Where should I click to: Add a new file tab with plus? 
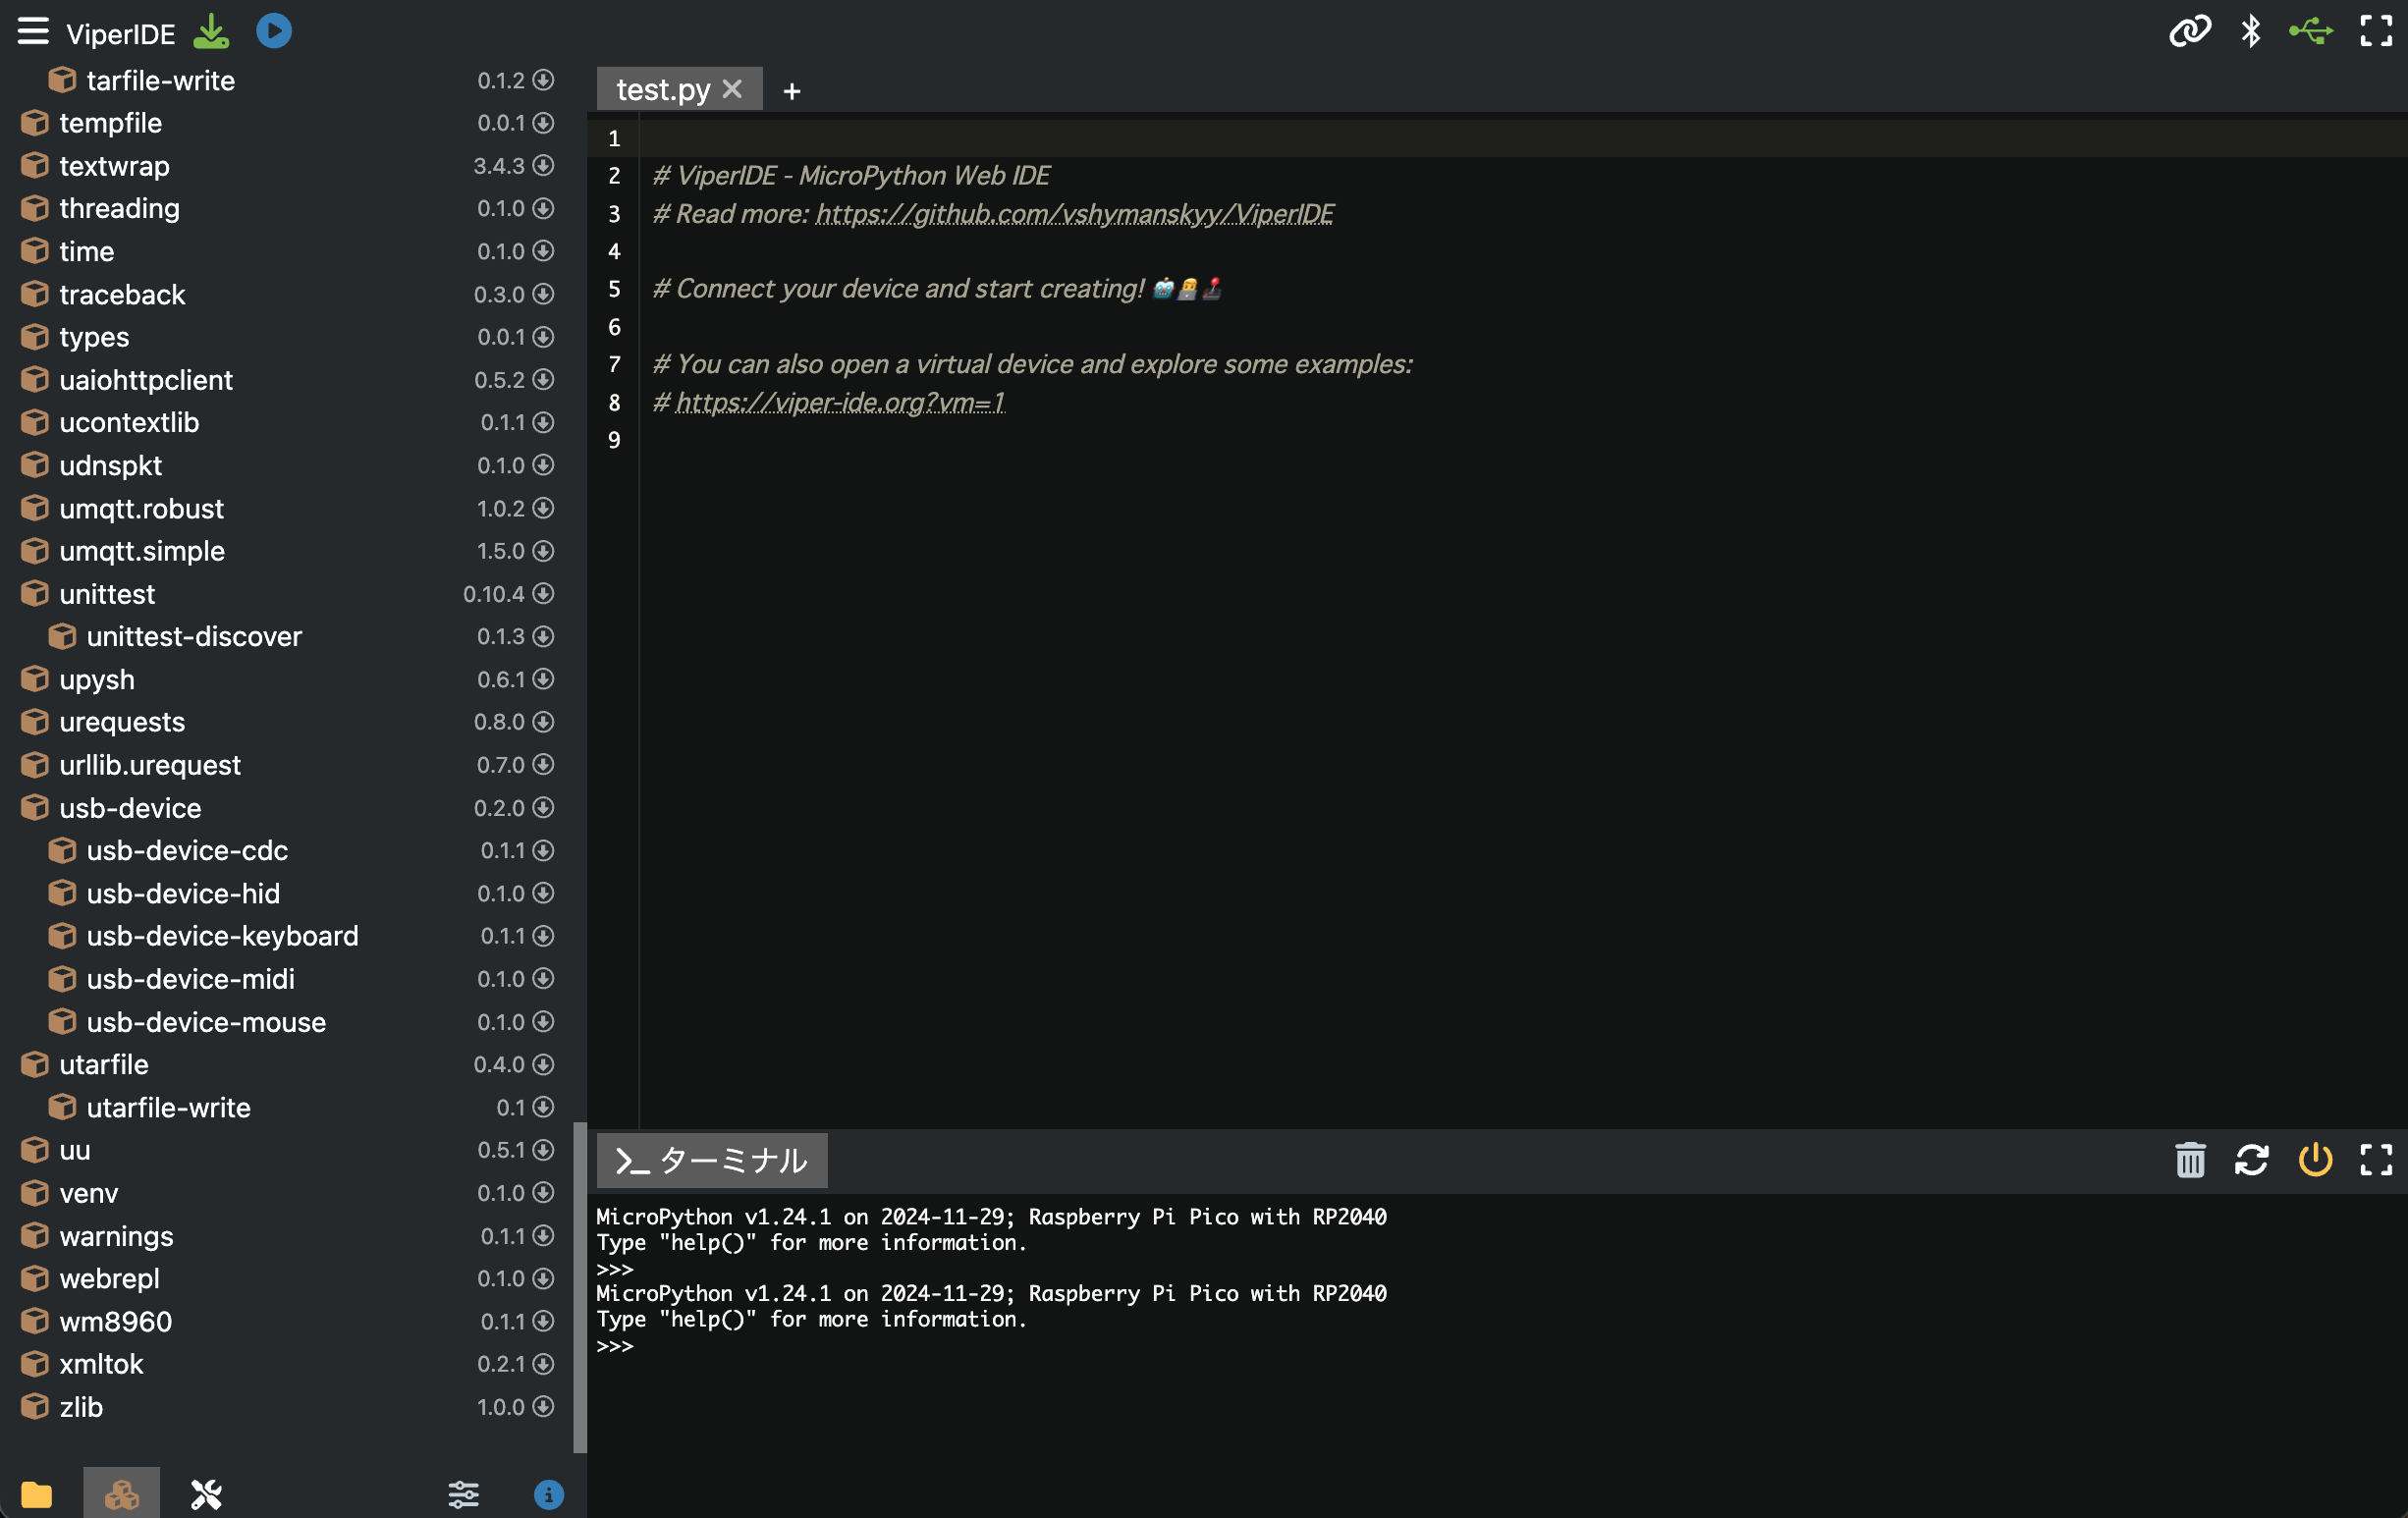(791, 91)
